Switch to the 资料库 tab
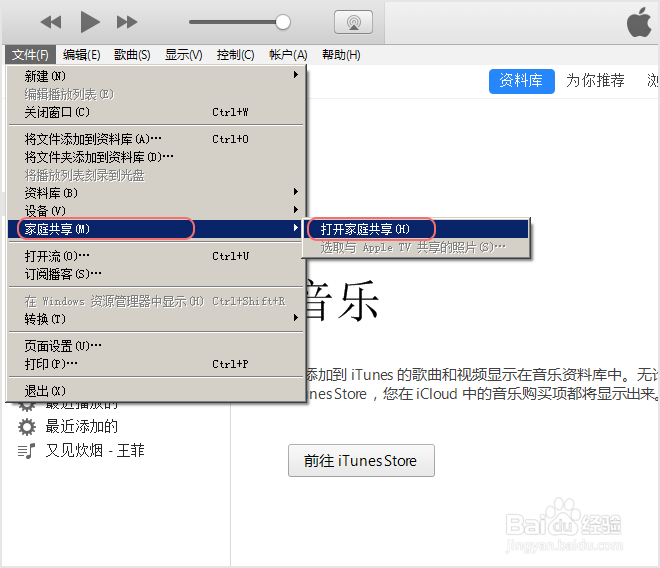 [x=522, y=81]
